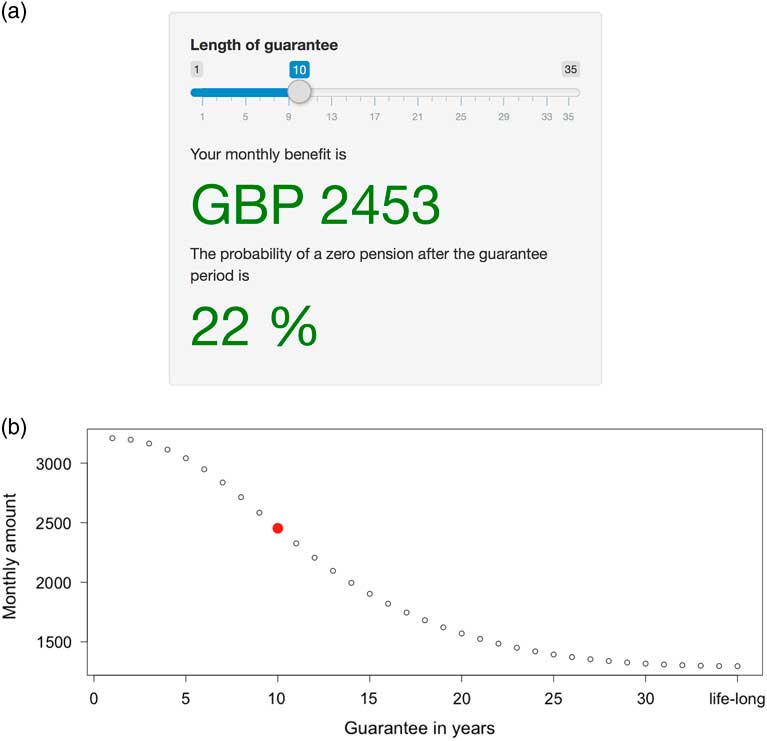The width and height of the screenshot is (767, 741).
Task: Click the highlighted red point on the chart
Action: click(278, 528)
